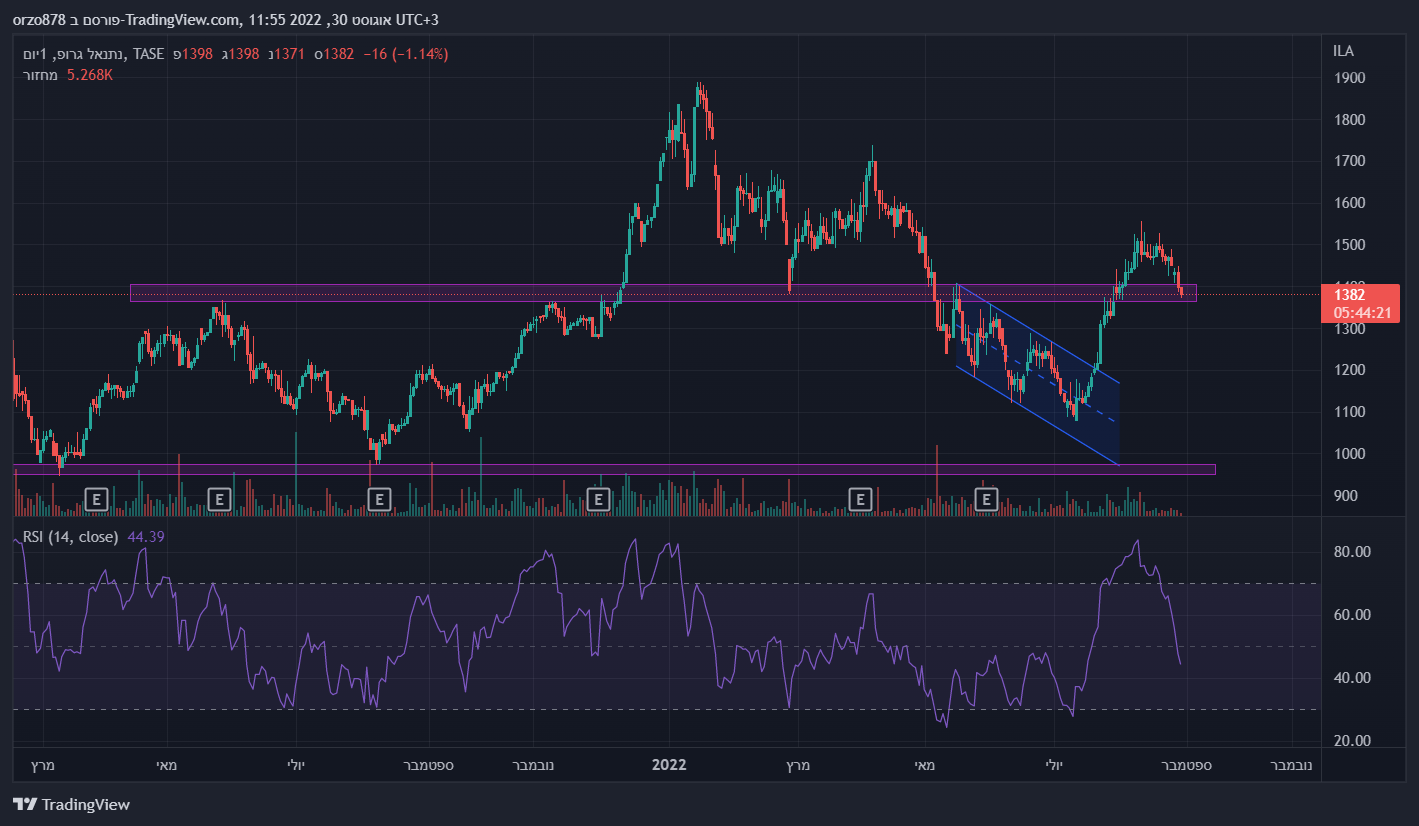Click the מרץ label after 2022
The height and width of the screenshot is (826, 1419).
(796, 765)
